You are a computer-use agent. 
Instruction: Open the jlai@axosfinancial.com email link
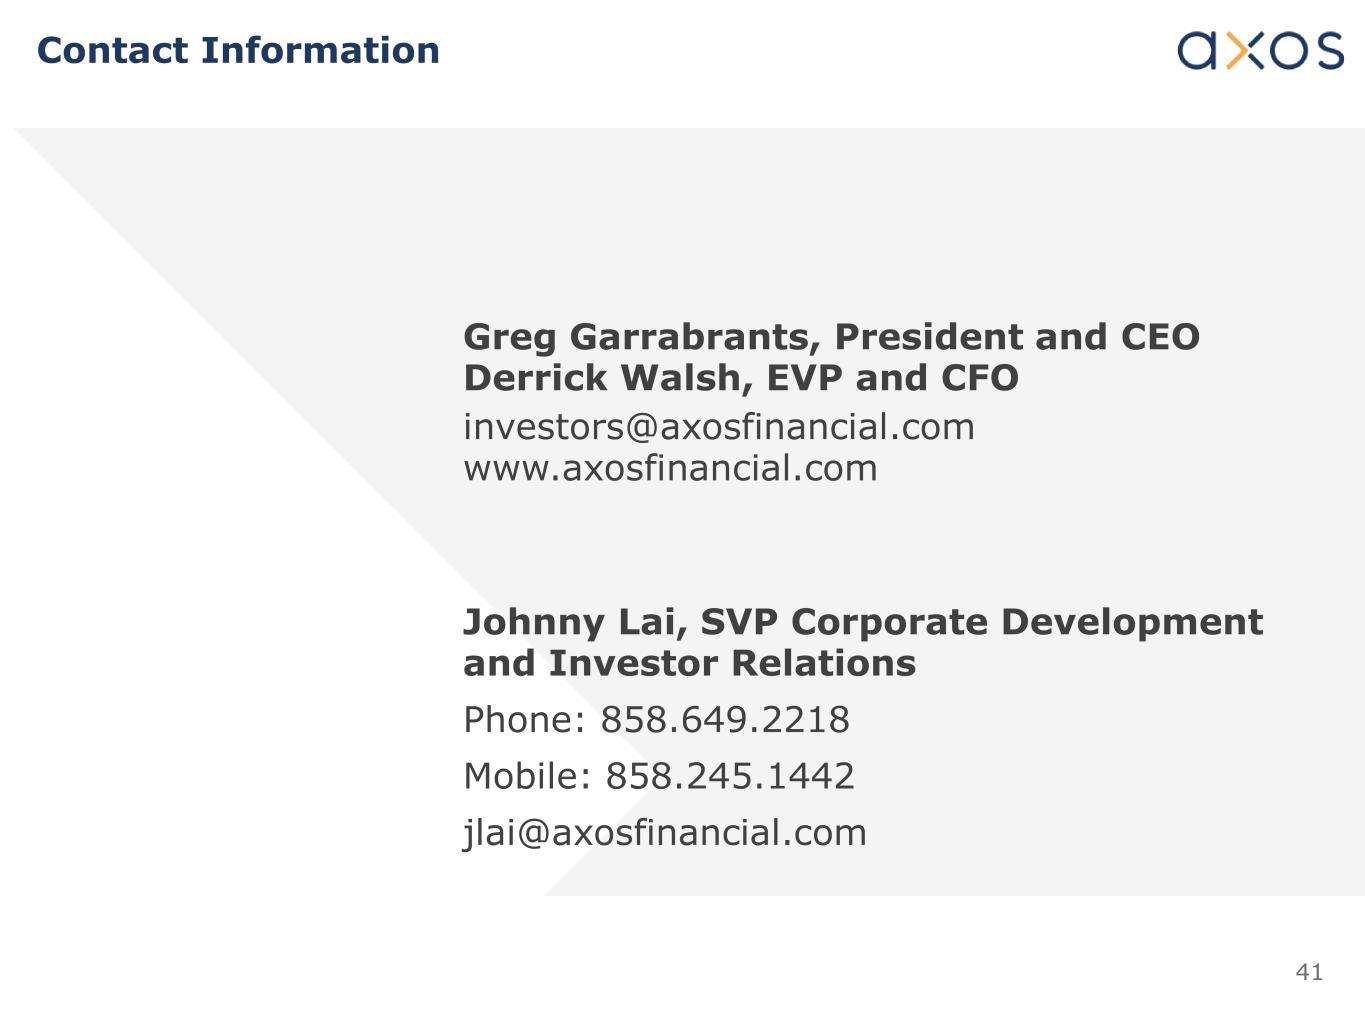point(664,832)
